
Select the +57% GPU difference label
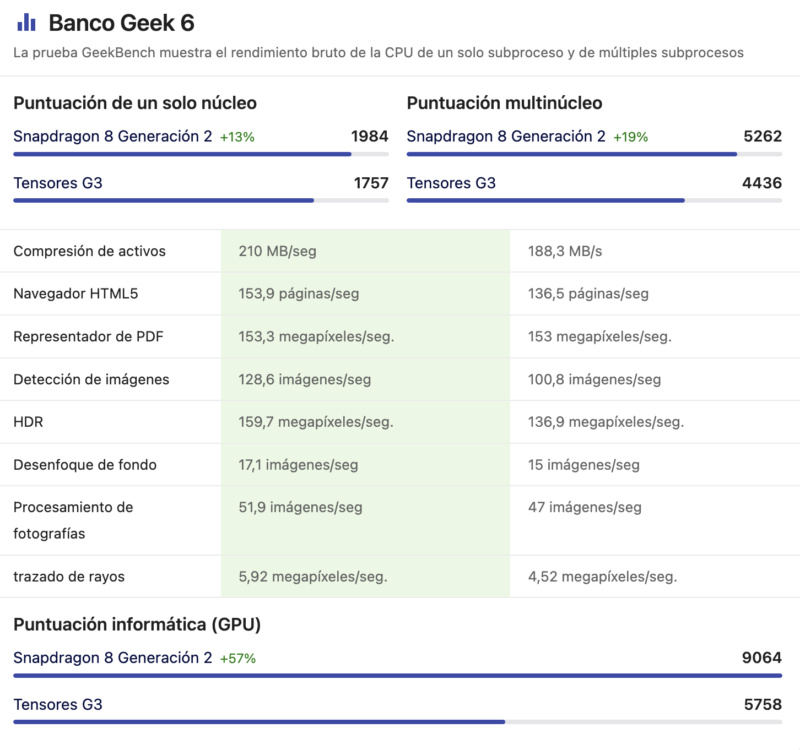(x=238, y=659)
